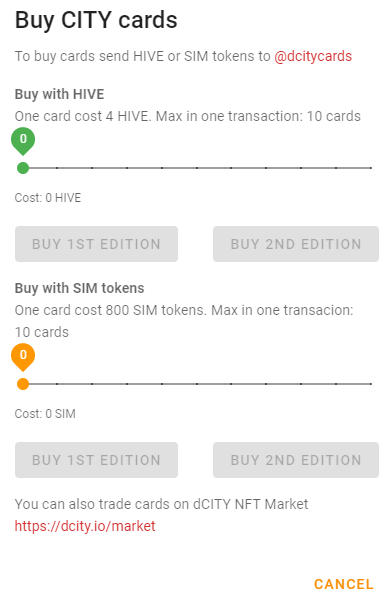Click Buy 1st Edition under Buy with SIM tokens
Viewport: 389px width, 604px height.
click(96, 460)
